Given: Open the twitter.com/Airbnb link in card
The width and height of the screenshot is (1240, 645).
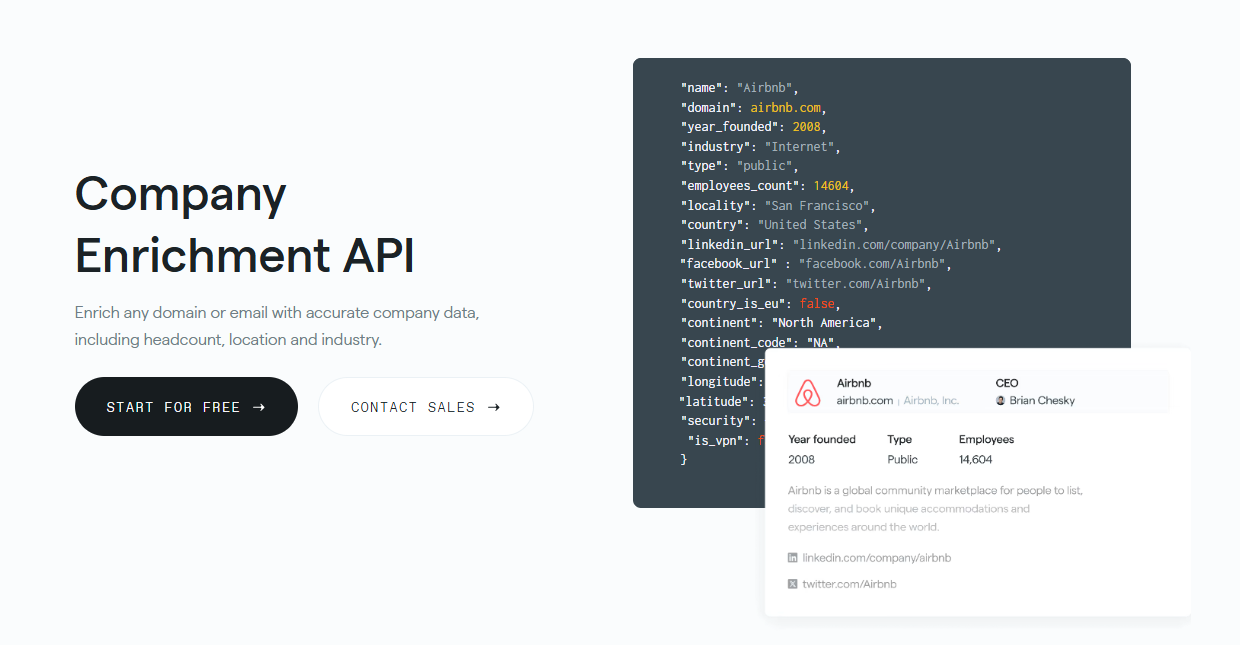Looking at the screenshot, I should pos(849,584).
